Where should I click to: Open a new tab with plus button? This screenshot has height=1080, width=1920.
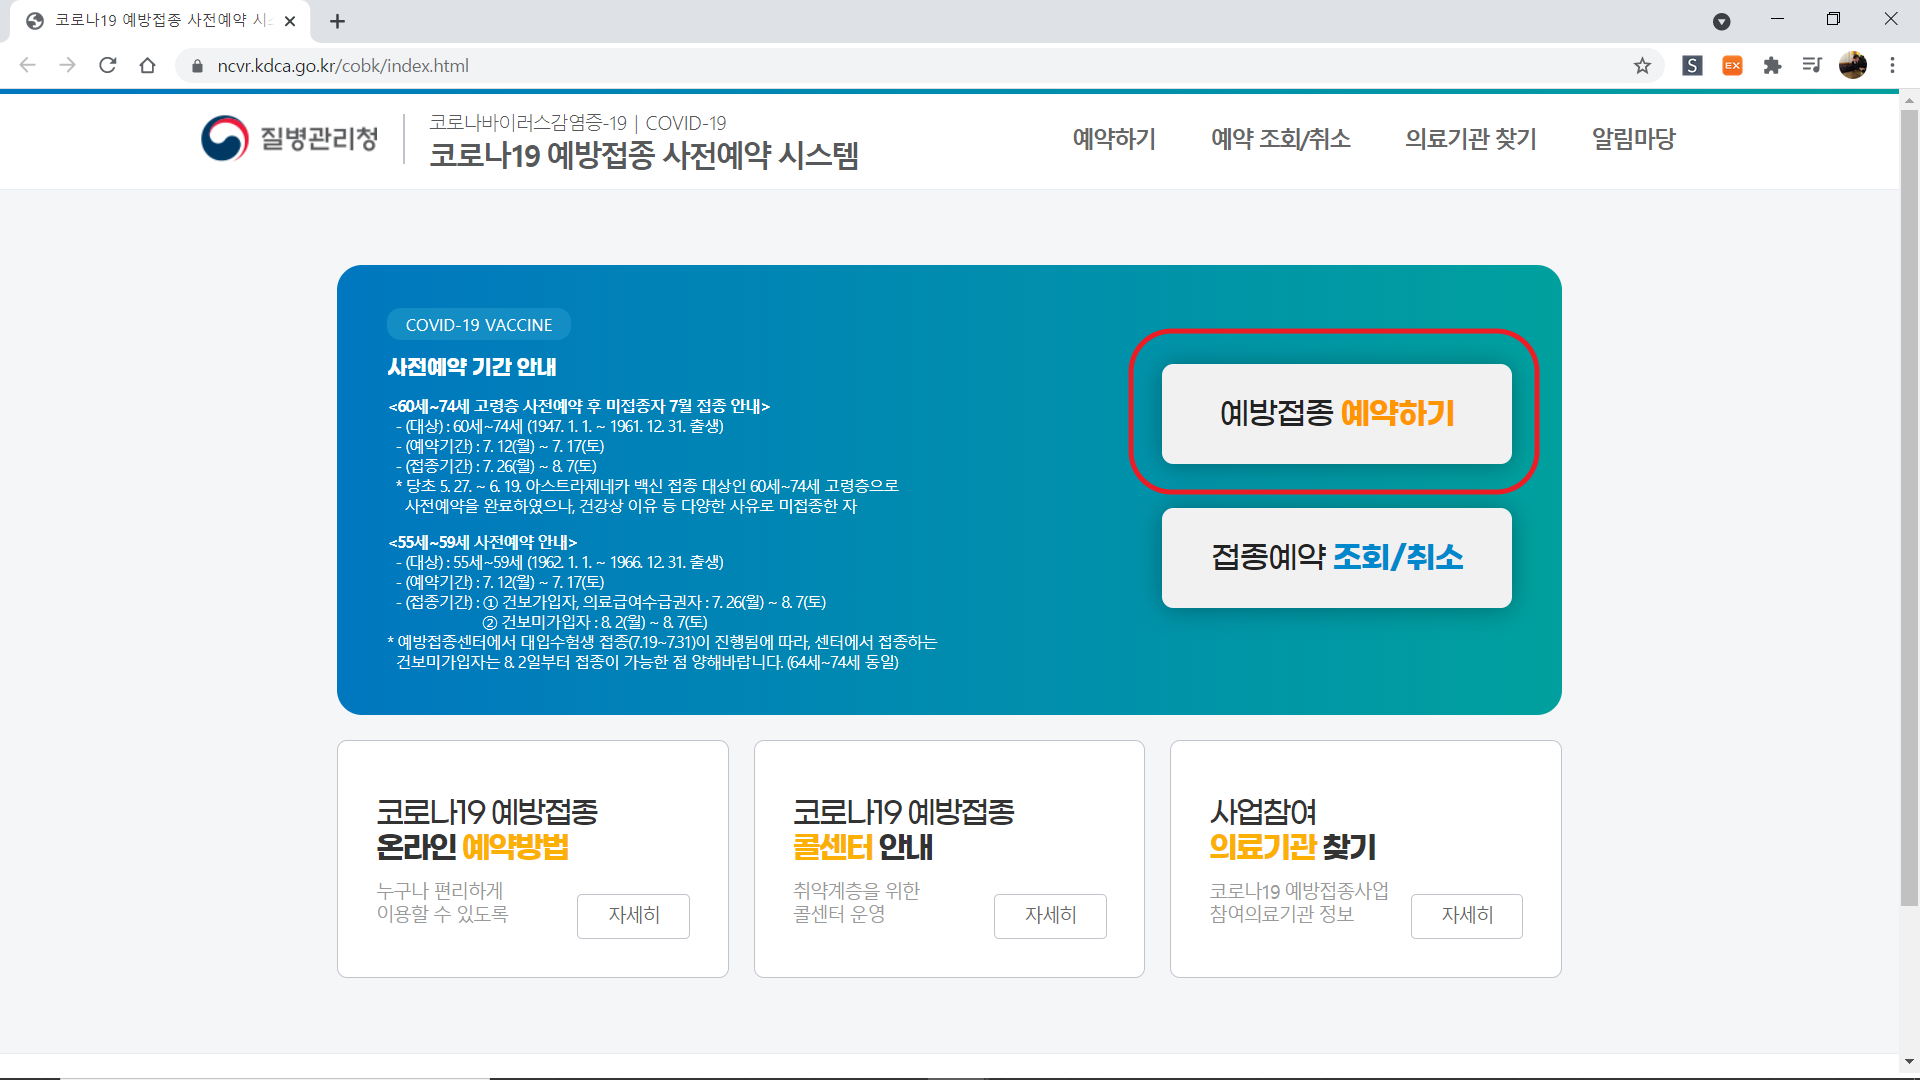(x=337, y=21)
